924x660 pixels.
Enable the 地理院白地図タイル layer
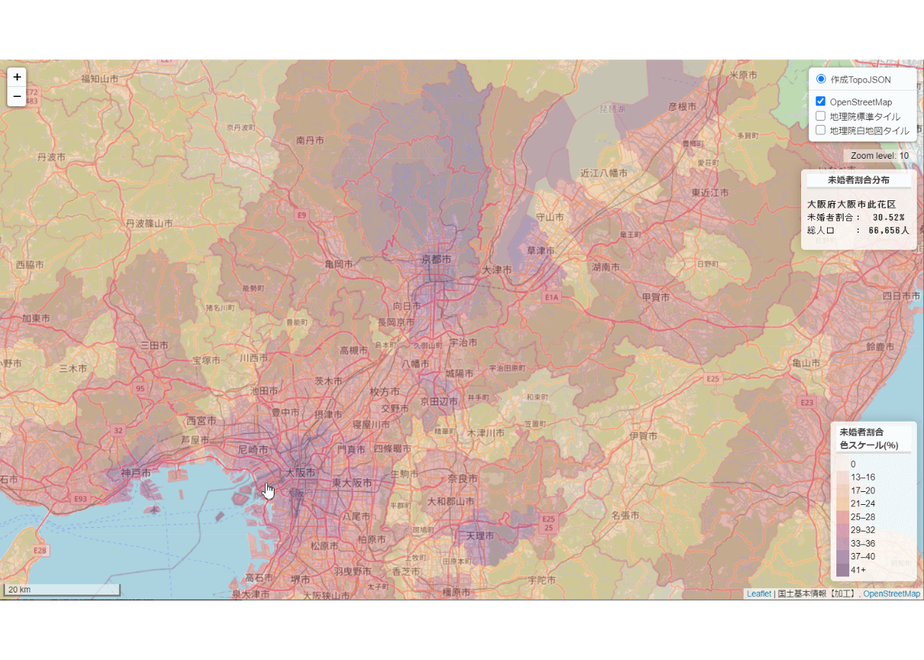coord(820,130)
